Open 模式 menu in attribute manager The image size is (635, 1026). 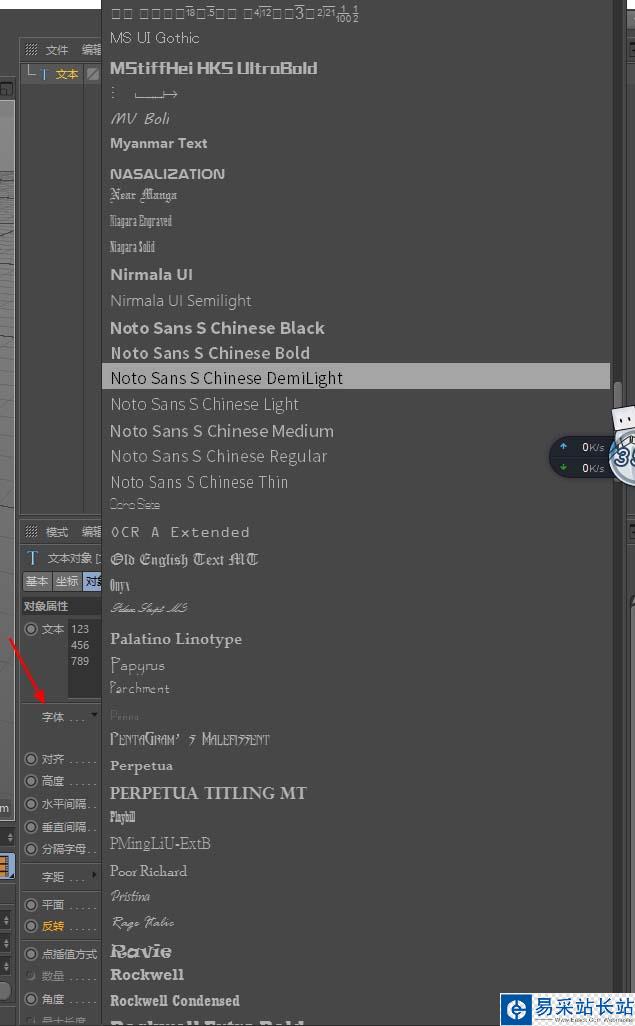[x=57, y=532]
